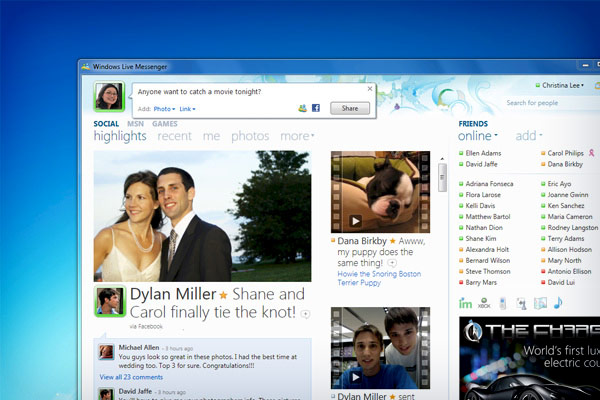
Task: Minimize the Windows Live Messenger window
Action: pos(585,66)
